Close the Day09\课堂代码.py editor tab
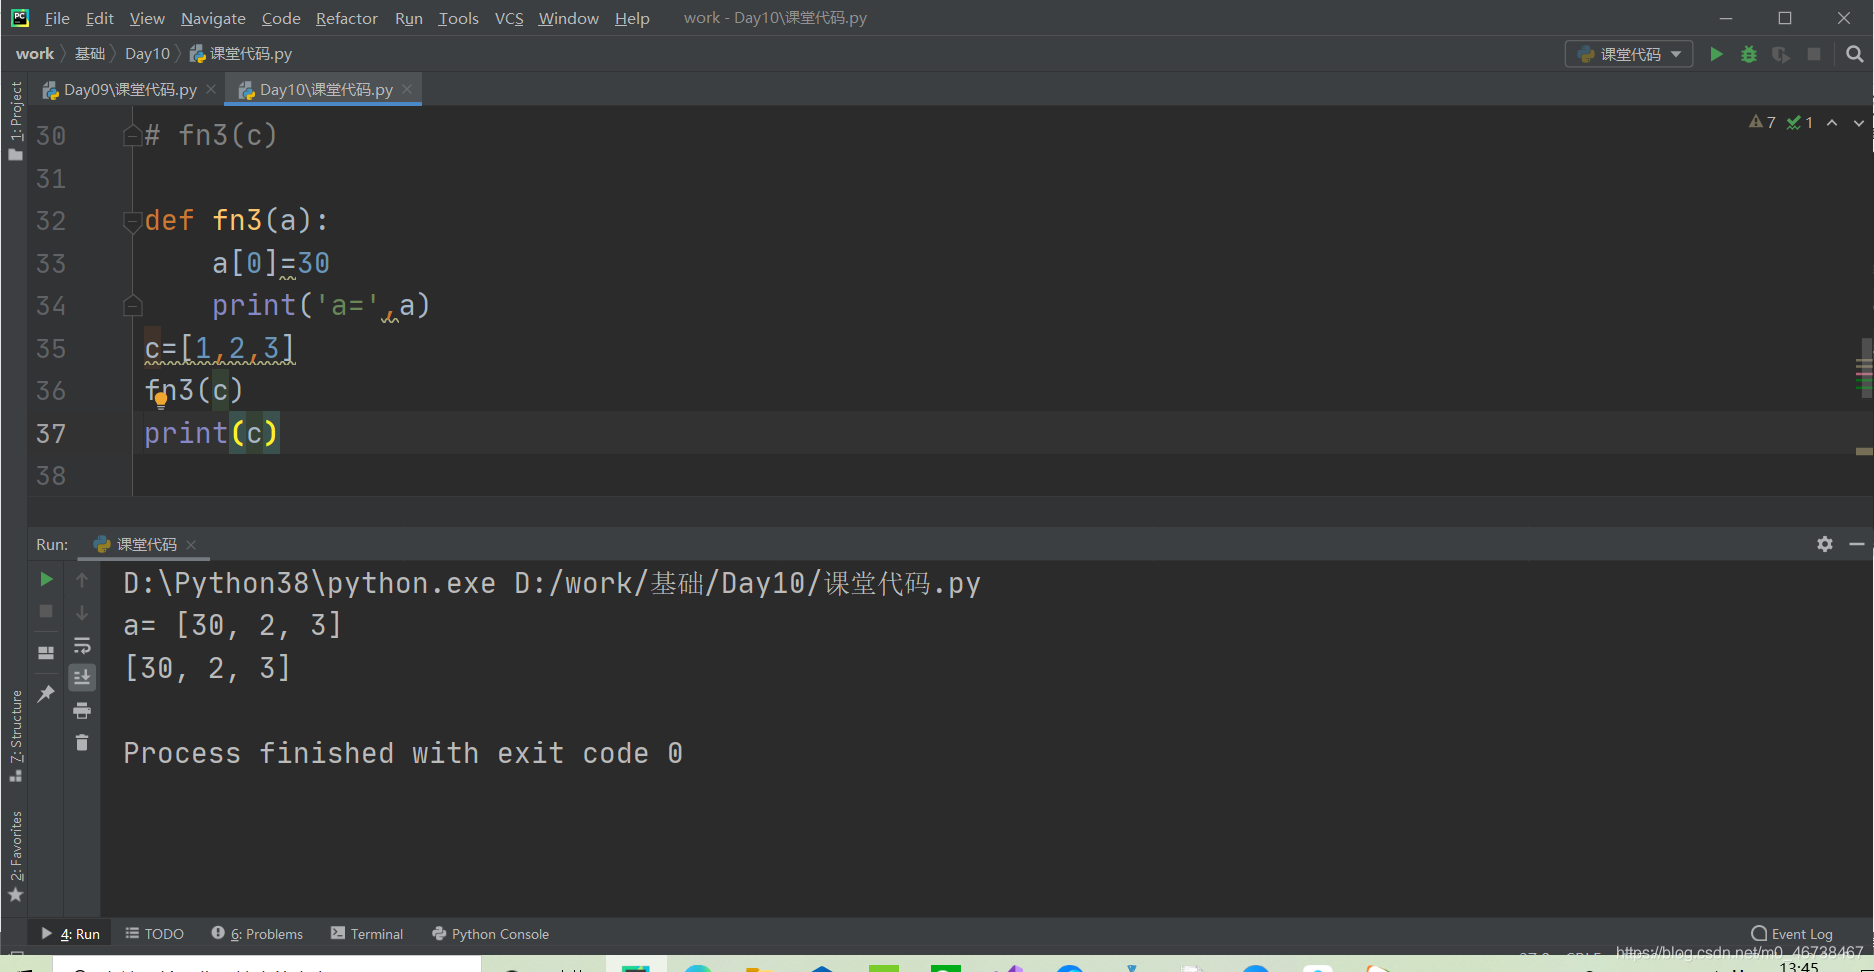The image size is (1874, 972). coord(211,89)
